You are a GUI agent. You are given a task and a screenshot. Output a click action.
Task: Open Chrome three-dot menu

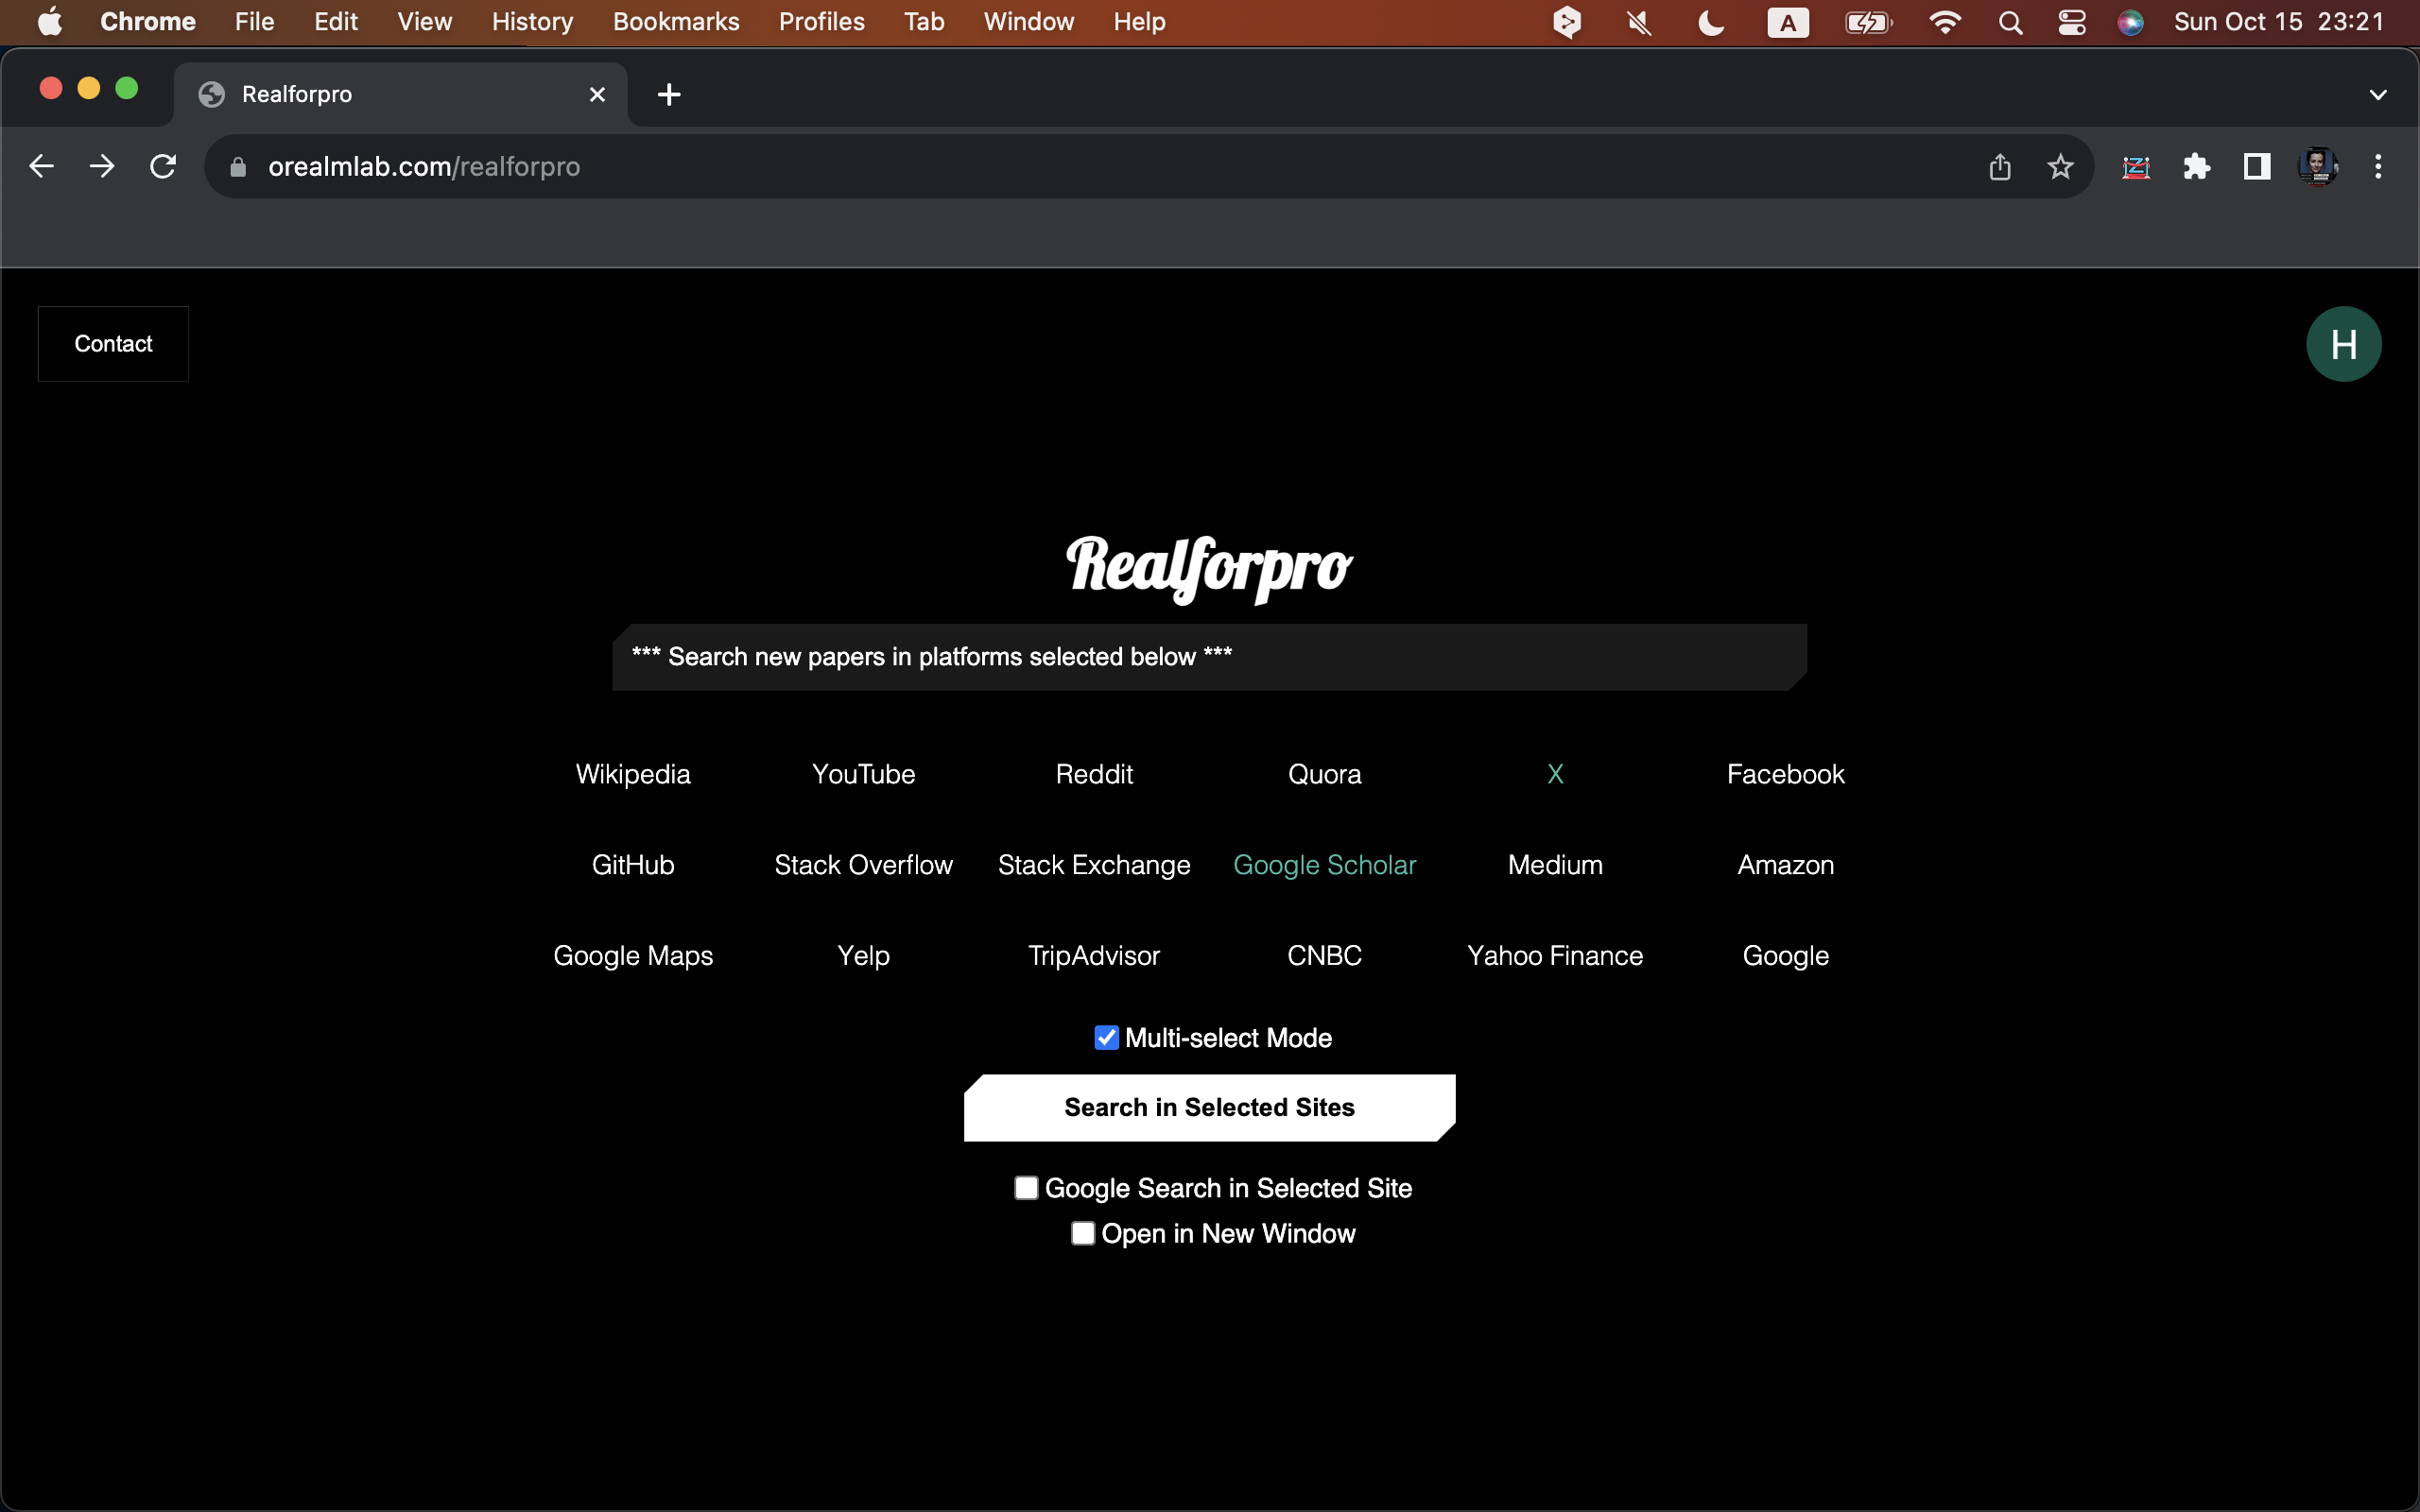[x=2378, y=166]
